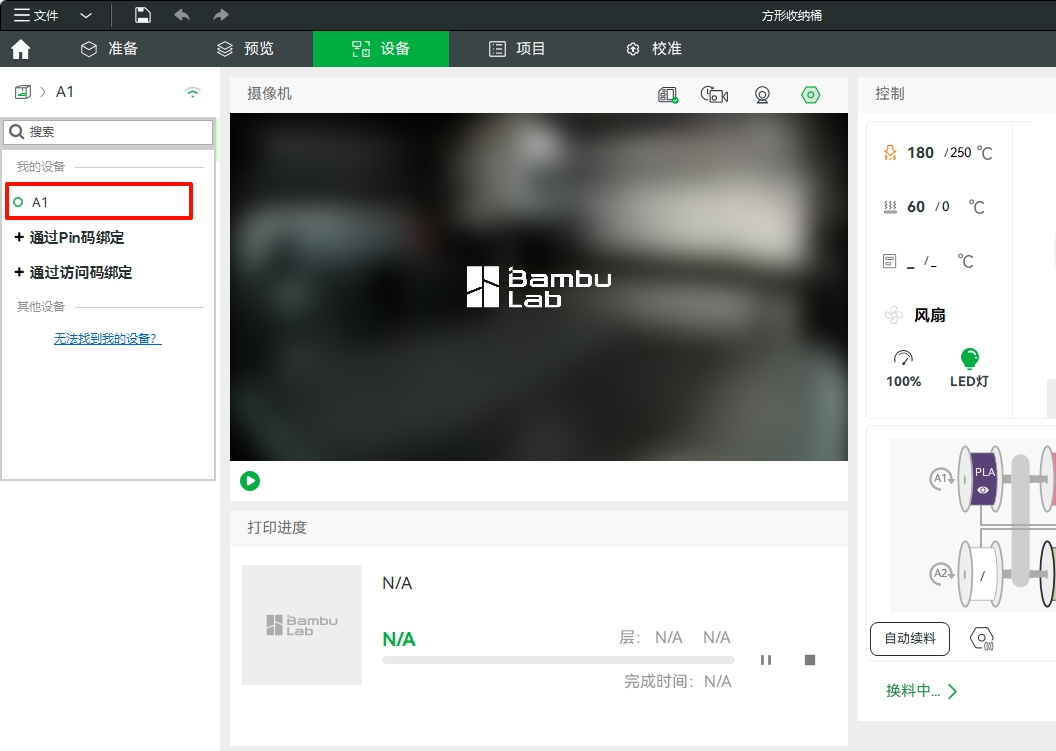Switch to the 预览 tab
The image size is (1056, 751).
(245, 48)
